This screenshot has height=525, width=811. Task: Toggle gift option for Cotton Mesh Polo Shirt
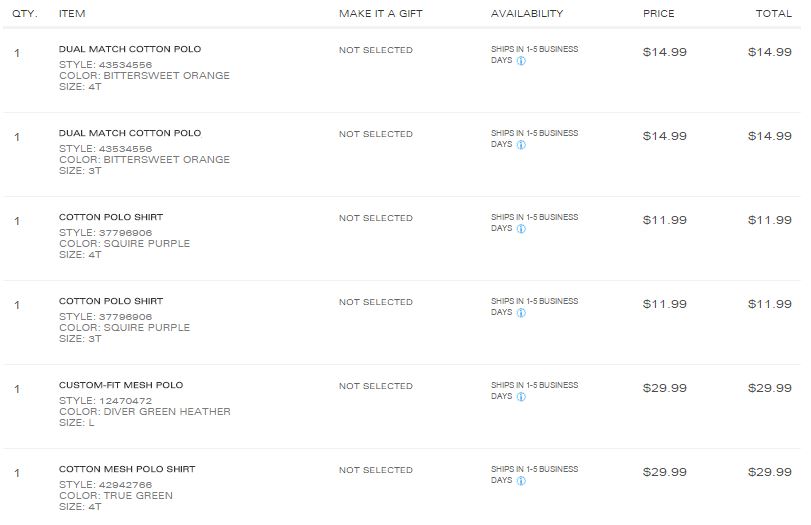(375, 470)
